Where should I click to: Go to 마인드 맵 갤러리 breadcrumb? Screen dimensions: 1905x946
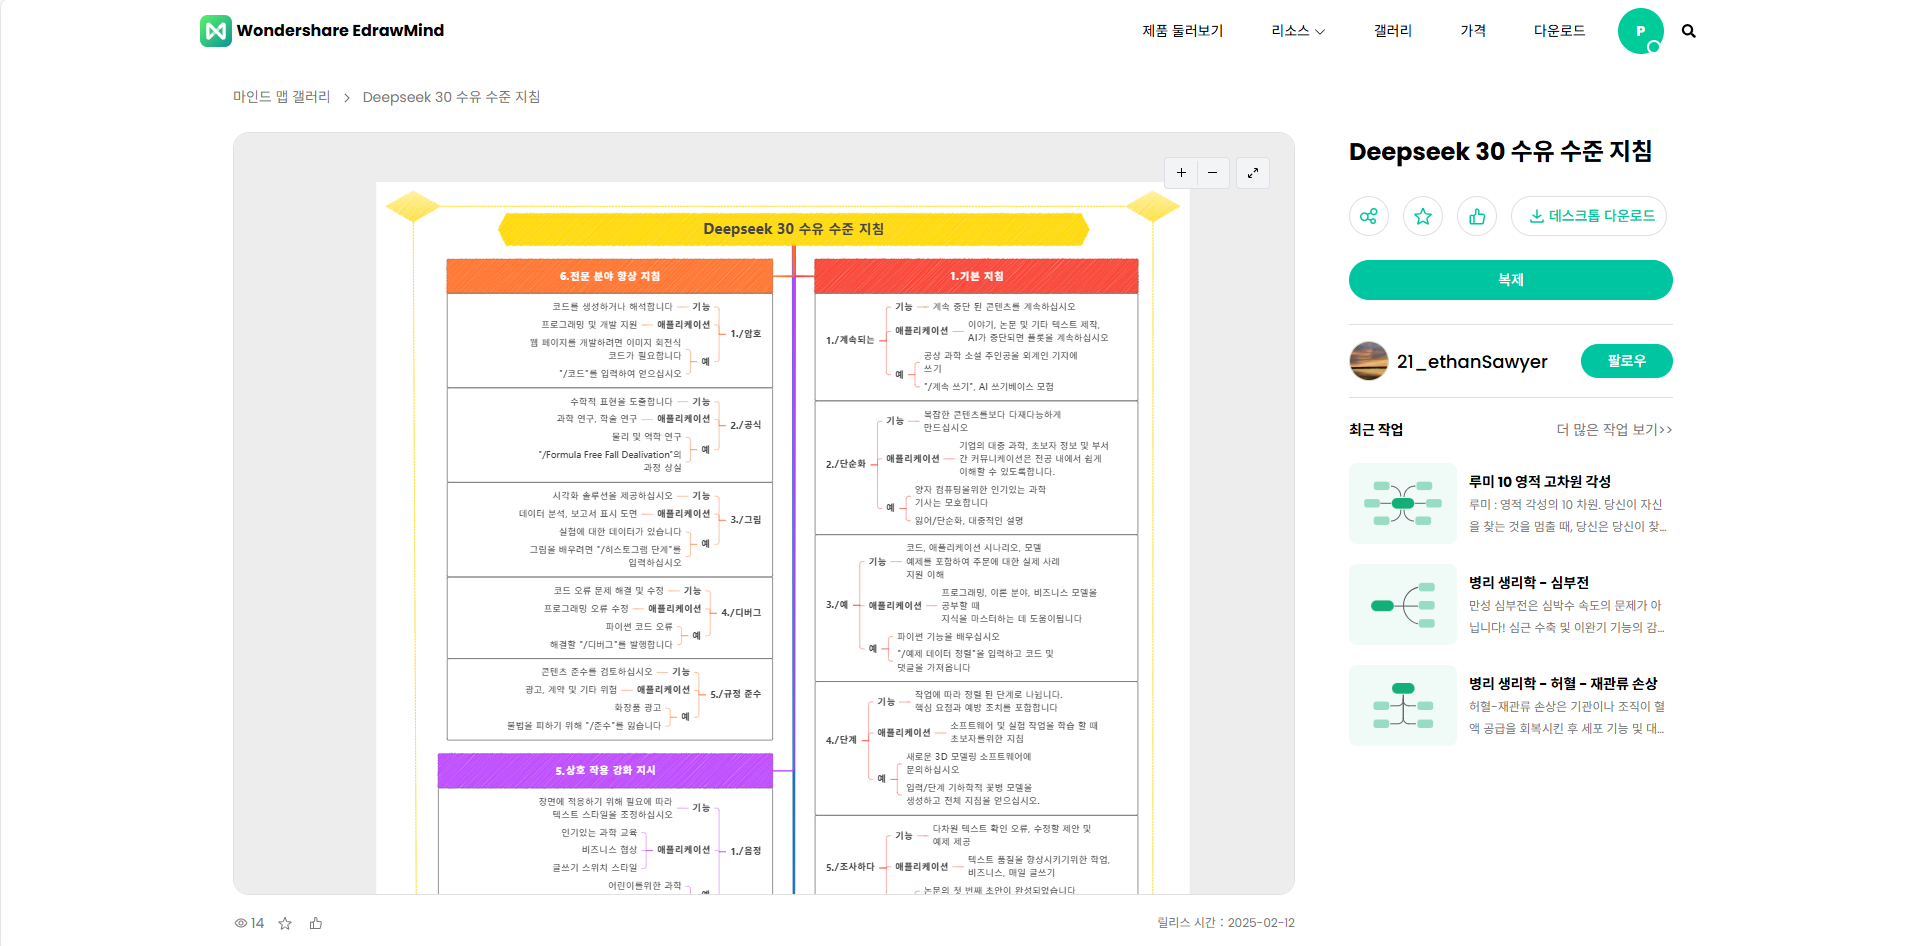[x=281, y=97]
